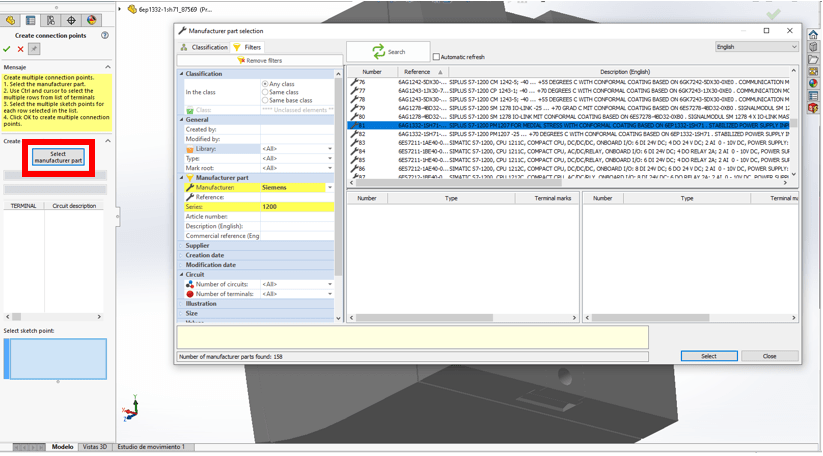Open the FeatureManager design tree tab

[x=10, y=20]
